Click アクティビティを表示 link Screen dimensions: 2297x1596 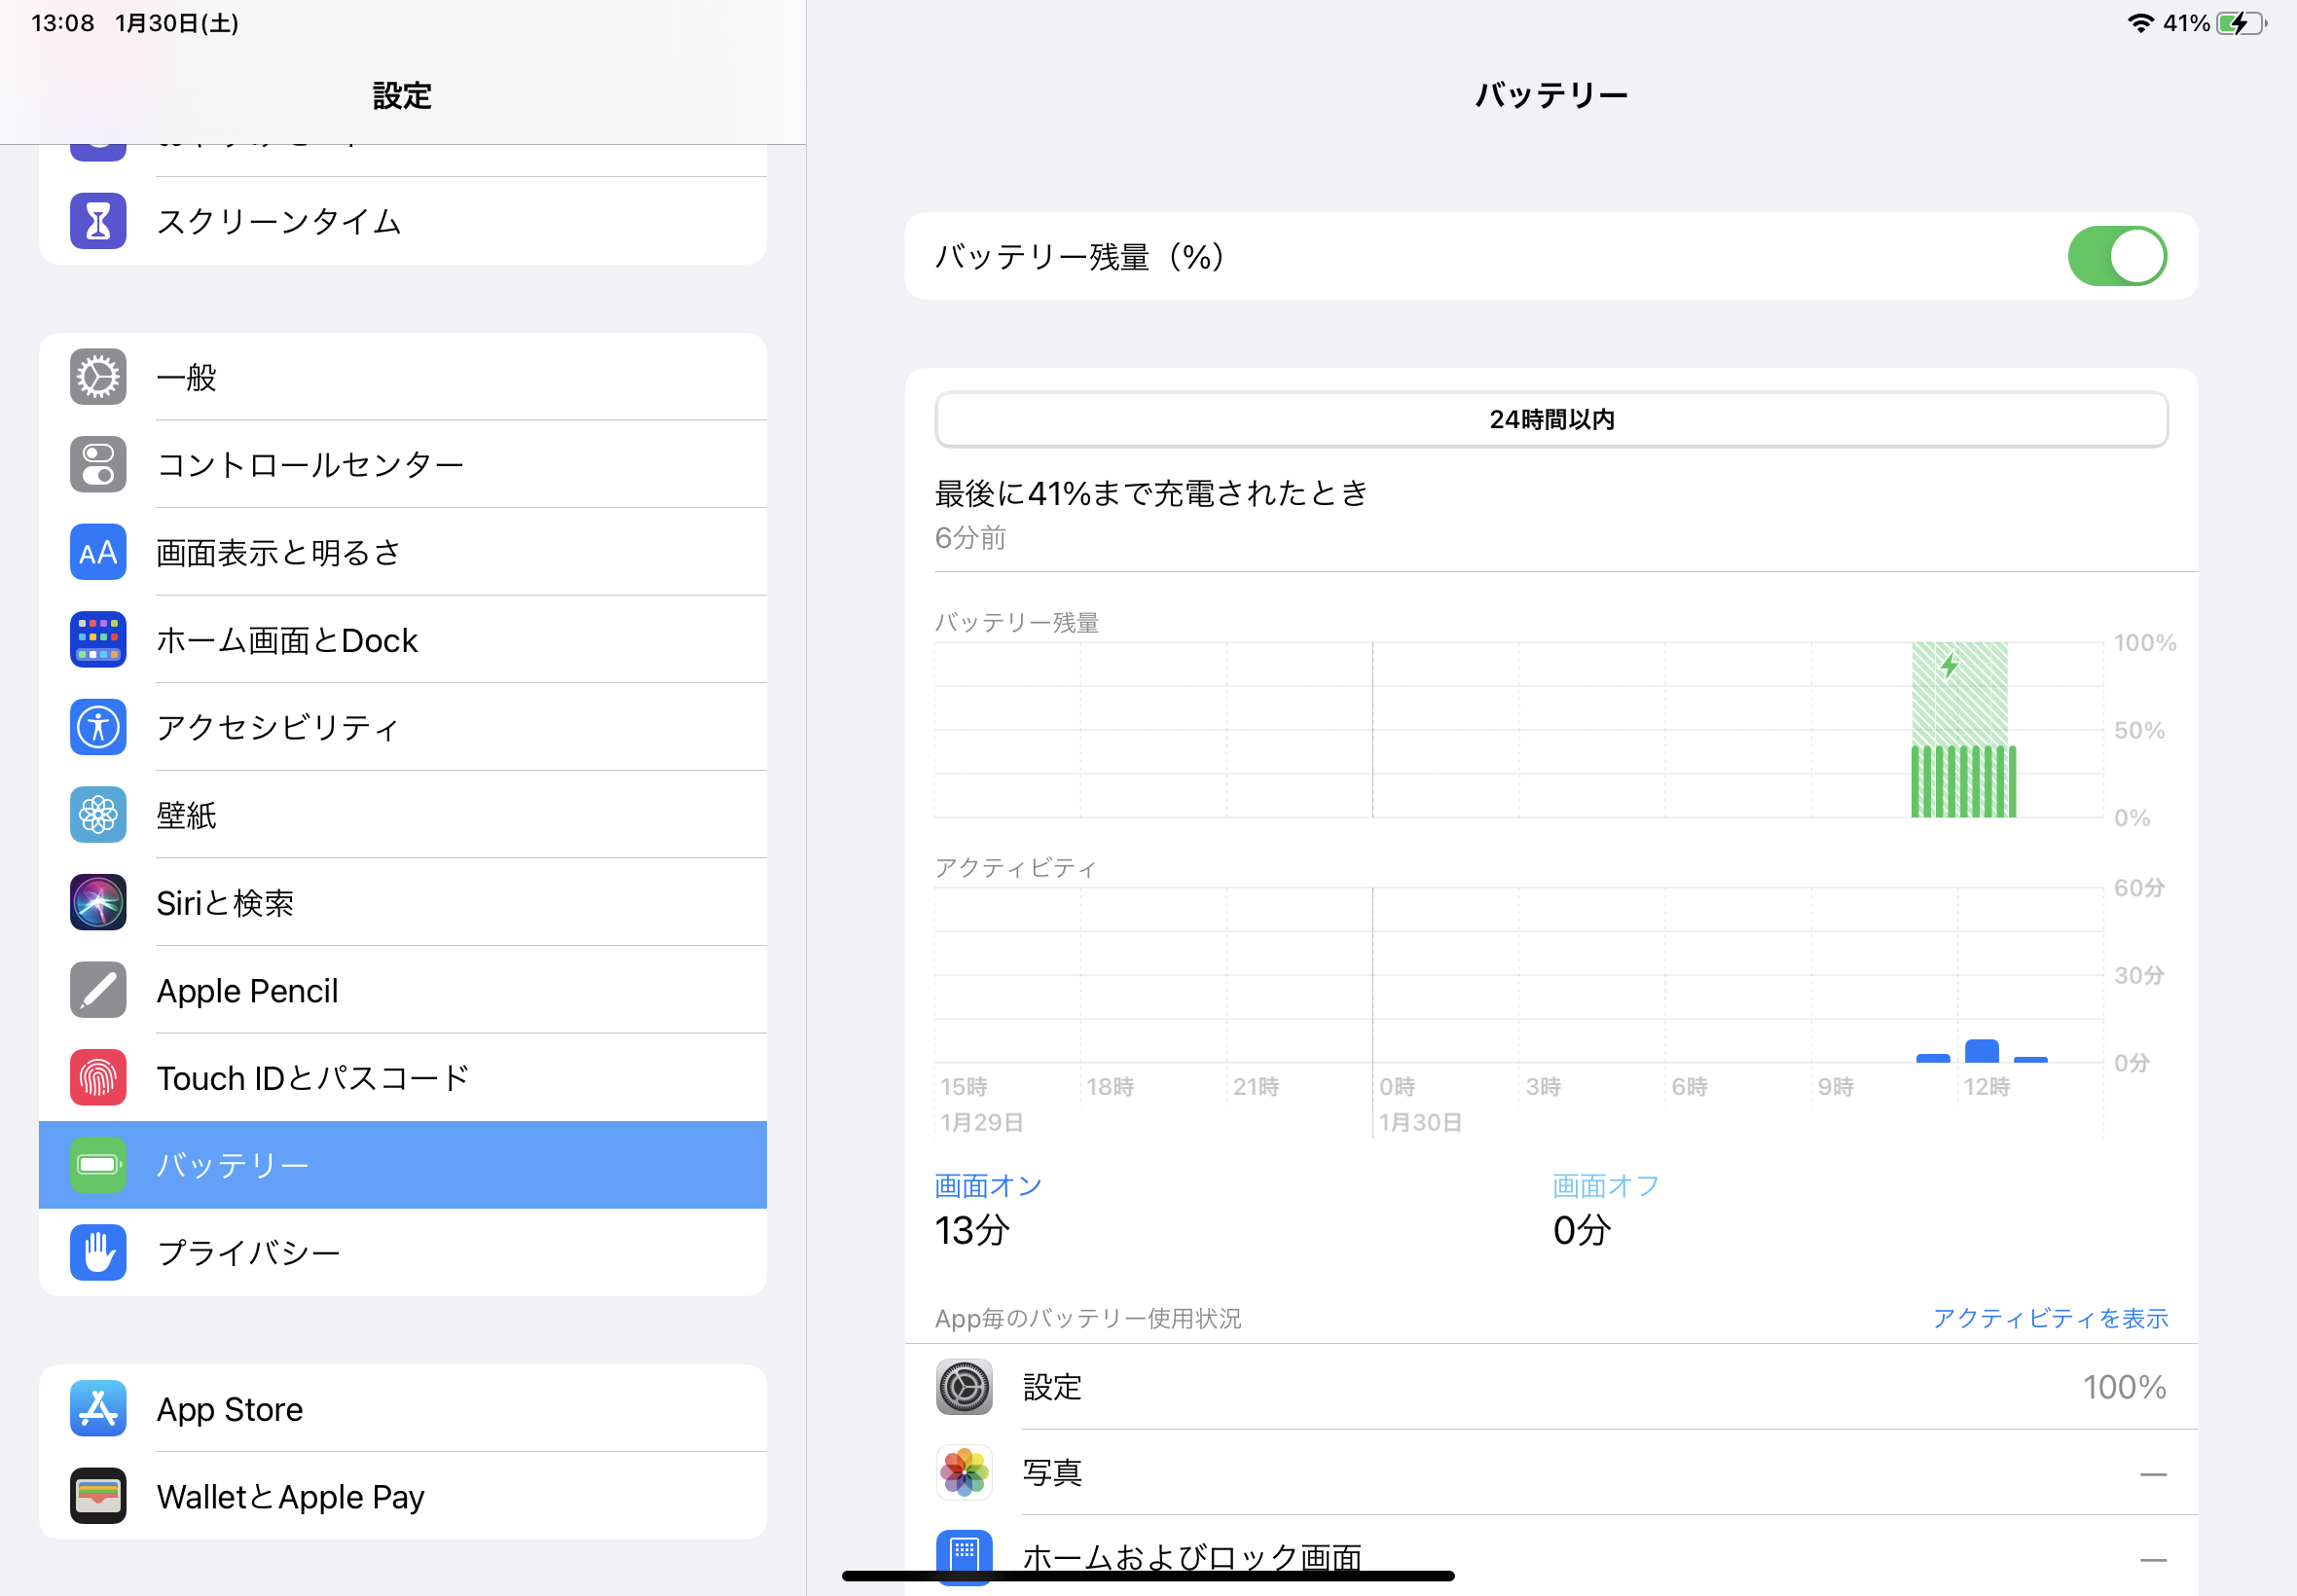click(x=2049, y=1318)
